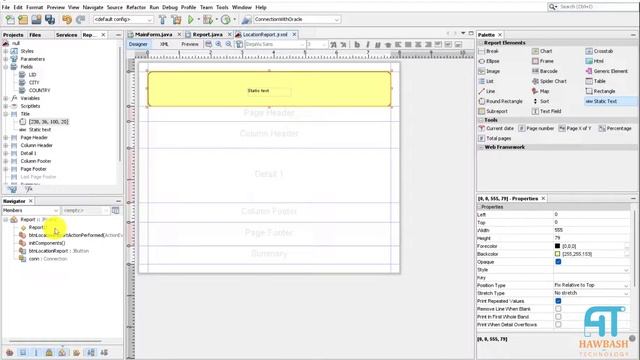The height and width of the screenshot is (360, 640).
Task: Click the Clean and Build icon
Action: point(176,19)
